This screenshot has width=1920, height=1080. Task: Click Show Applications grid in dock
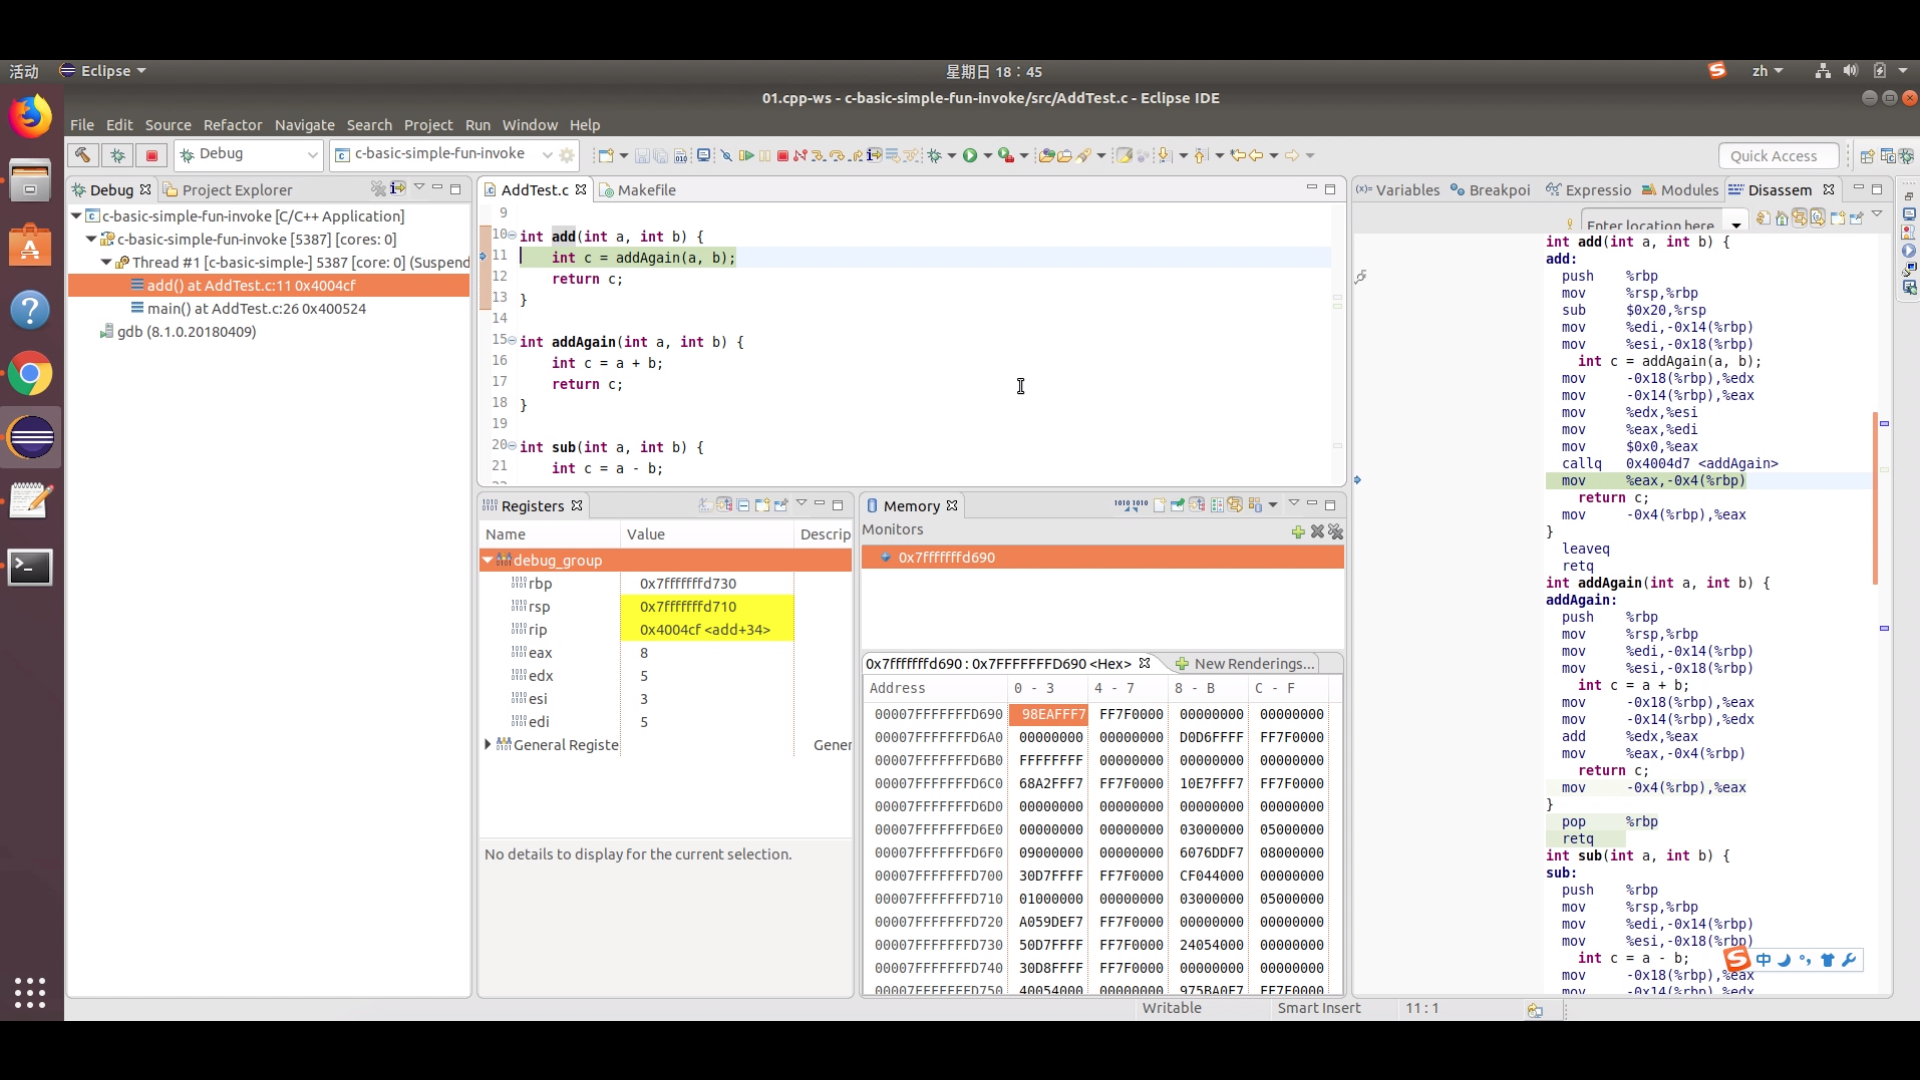[x=30, y=992]
